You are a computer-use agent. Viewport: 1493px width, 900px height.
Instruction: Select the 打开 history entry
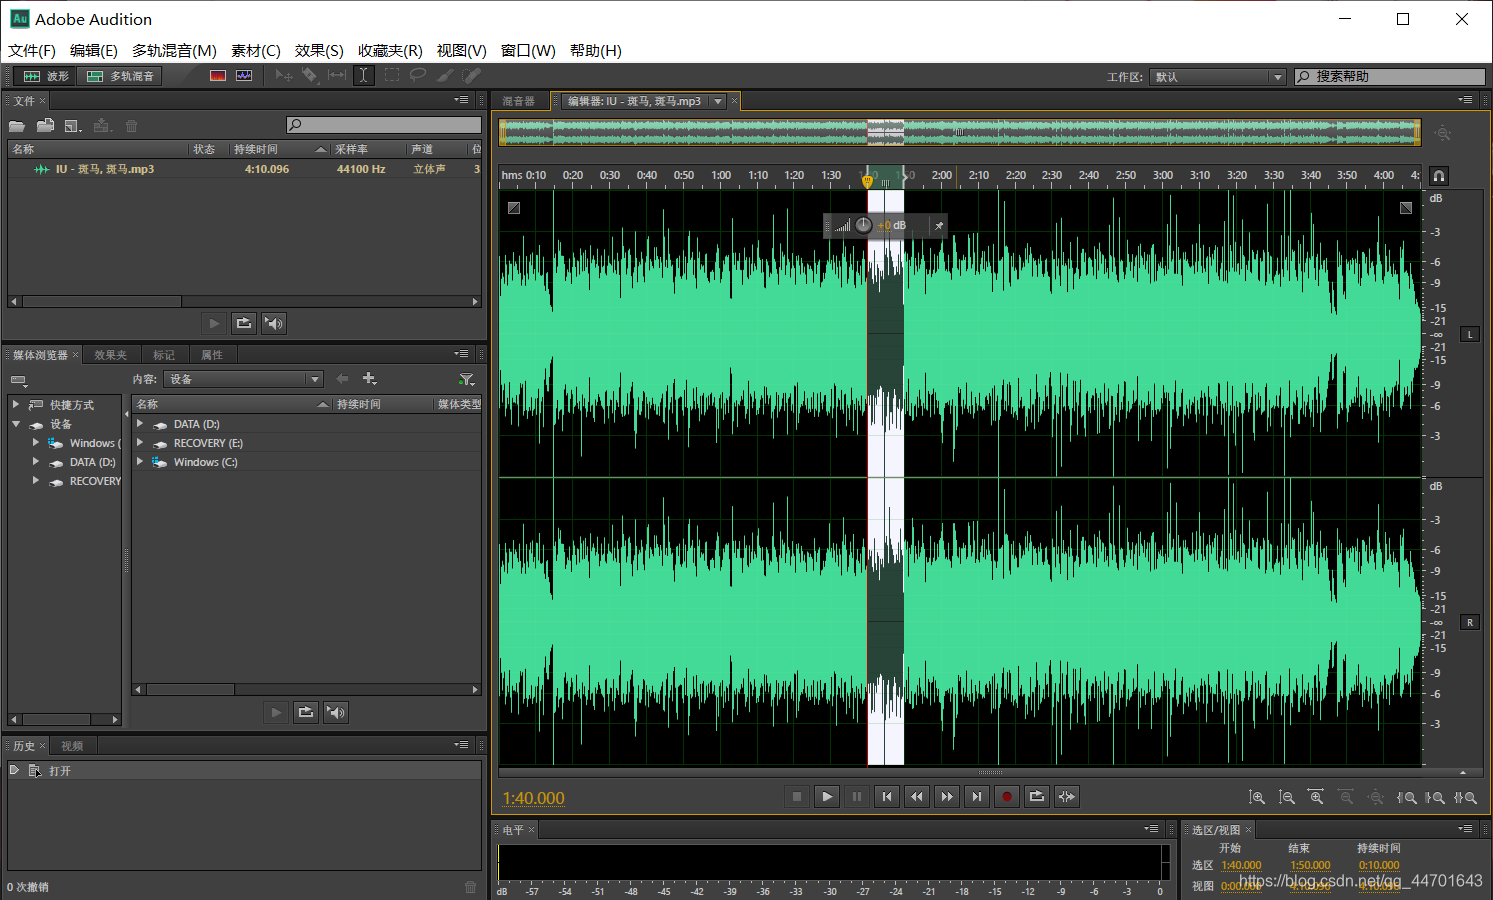tap(245, 771)
